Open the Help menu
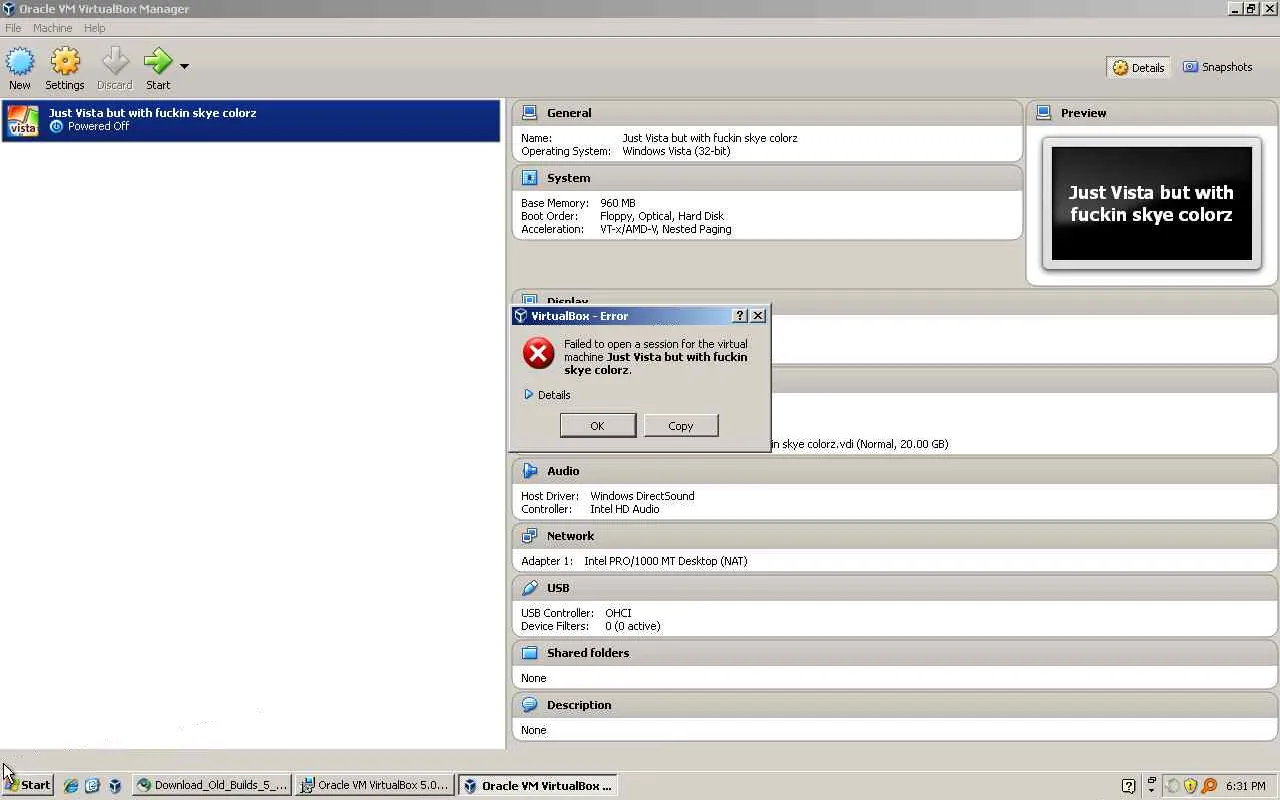 (94, 28)
